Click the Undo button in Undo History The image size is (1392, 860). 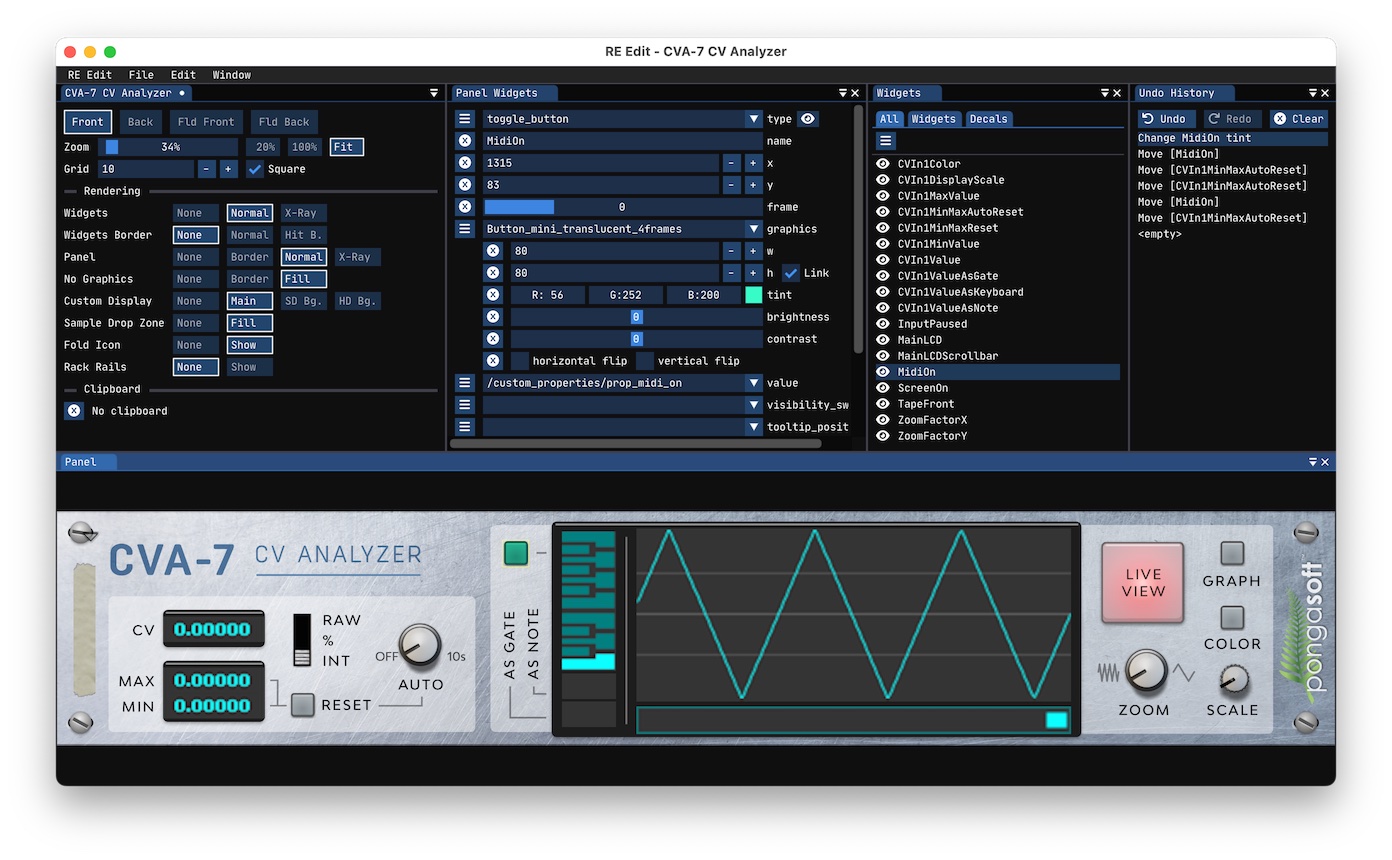click(x=1164, y=119)
